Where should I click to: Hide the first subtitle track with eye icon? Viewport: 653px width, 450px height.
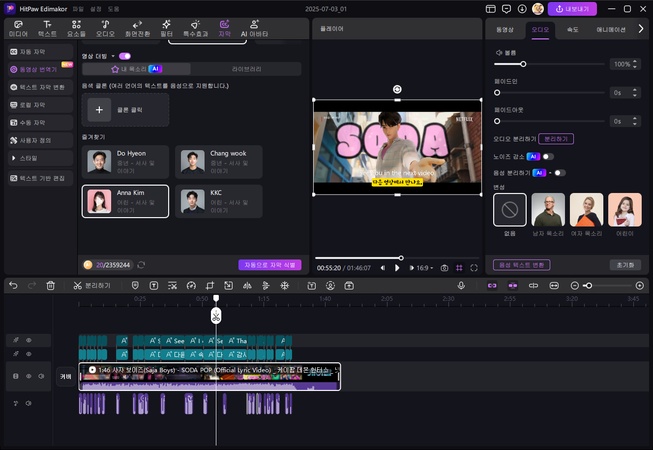(x=29, y=340)
